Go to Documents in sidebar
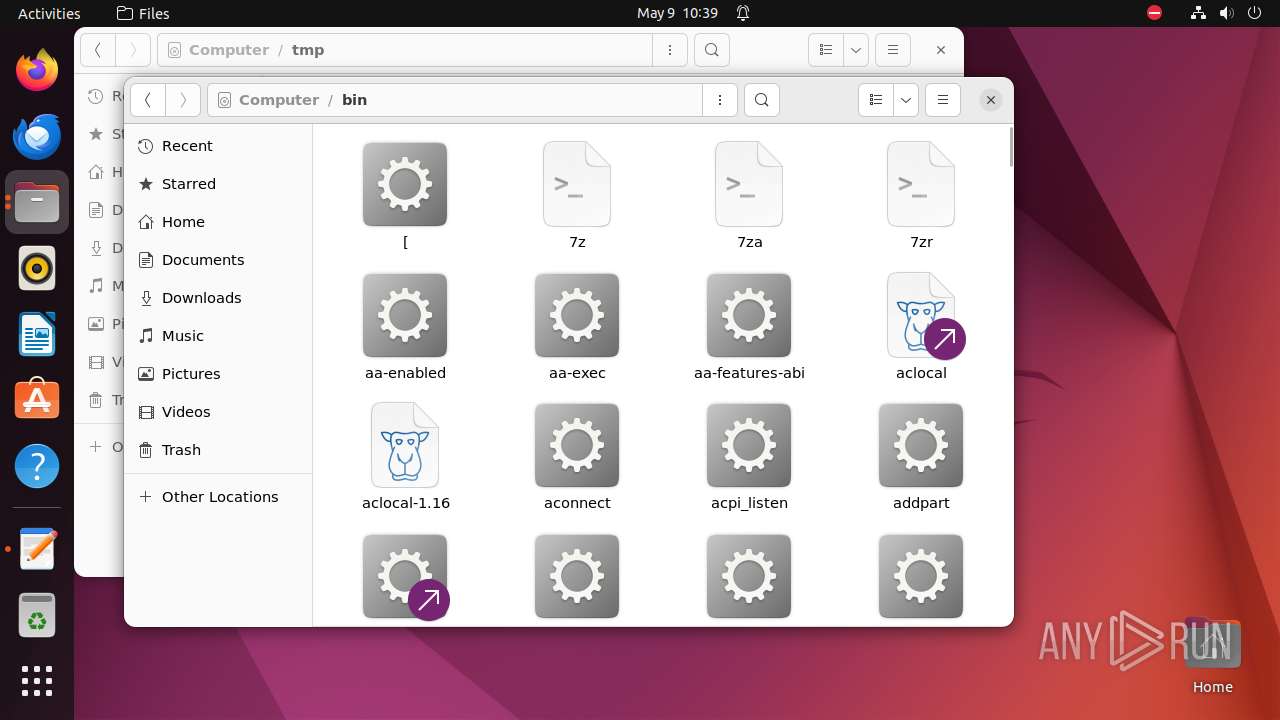Image resolution: width=1280 pixels, height=720 pixels. tap(218, 260)
